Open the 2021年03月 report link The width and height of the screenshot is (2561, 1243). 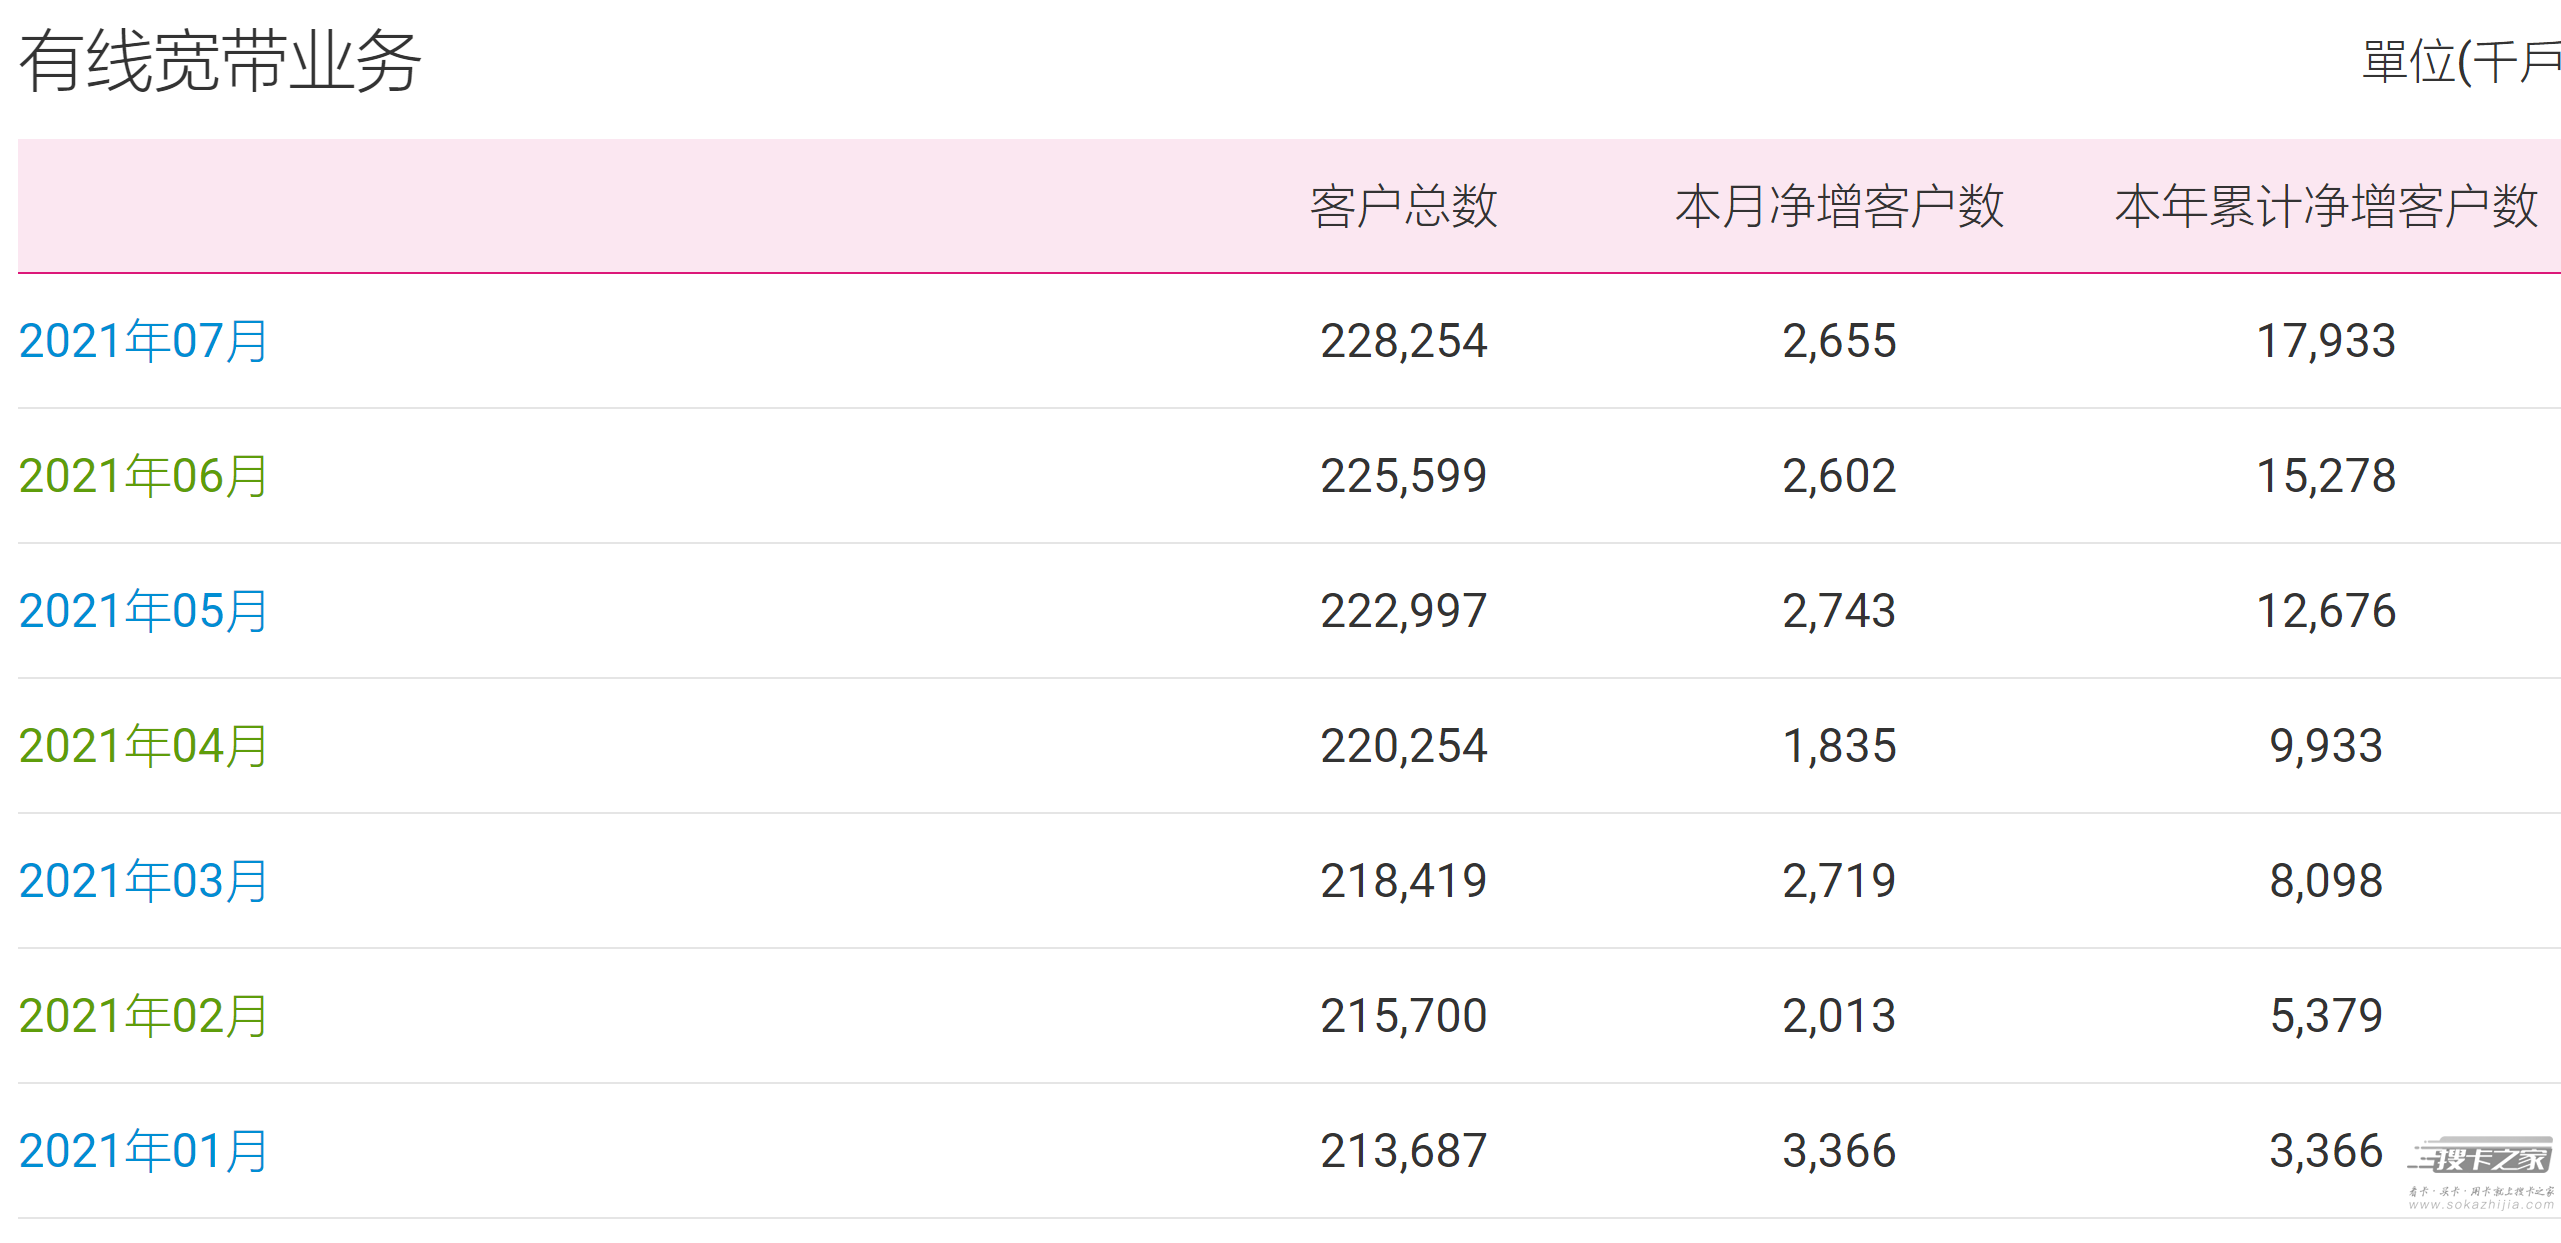[x=143, y=881]
